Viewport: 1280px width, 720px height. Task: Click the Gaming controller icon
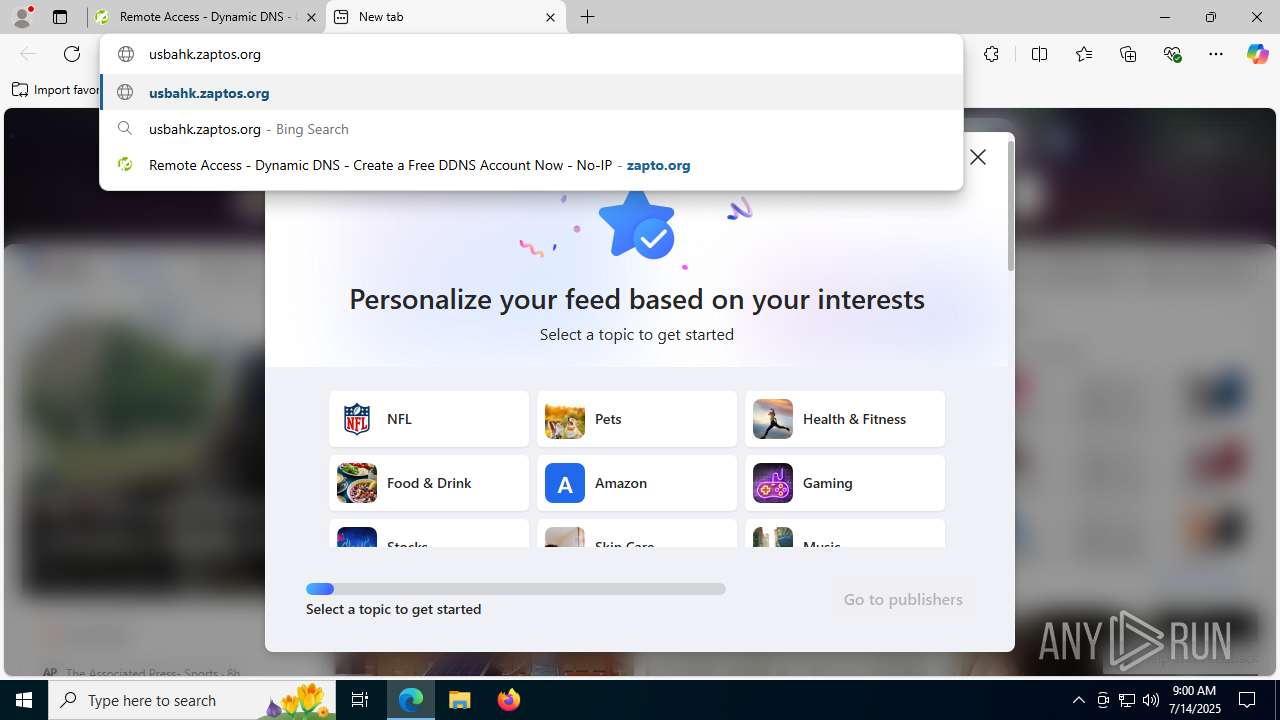(x=773, y=483)
